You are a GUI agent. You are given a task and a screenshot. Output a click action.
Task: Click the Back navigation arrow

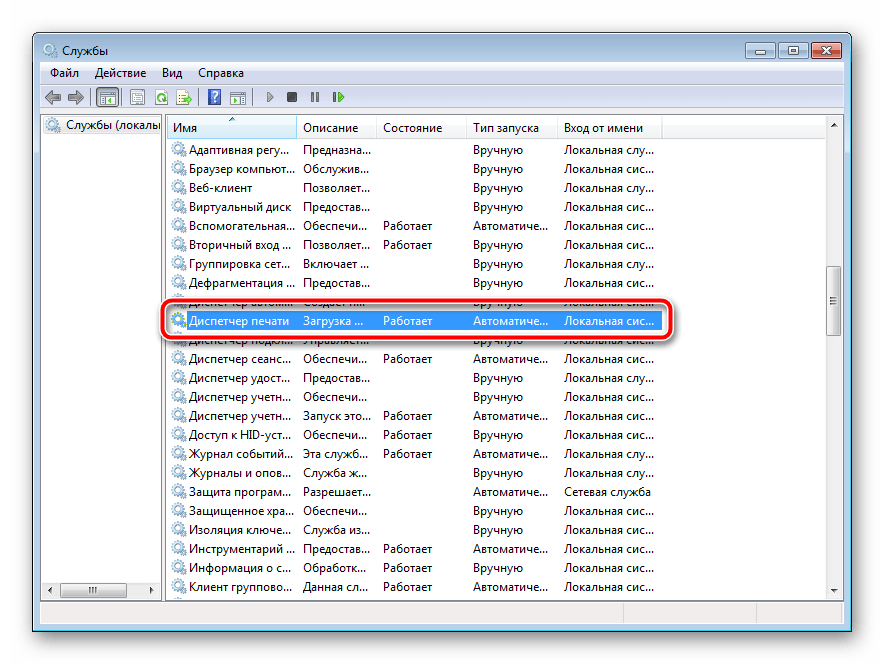51,97
